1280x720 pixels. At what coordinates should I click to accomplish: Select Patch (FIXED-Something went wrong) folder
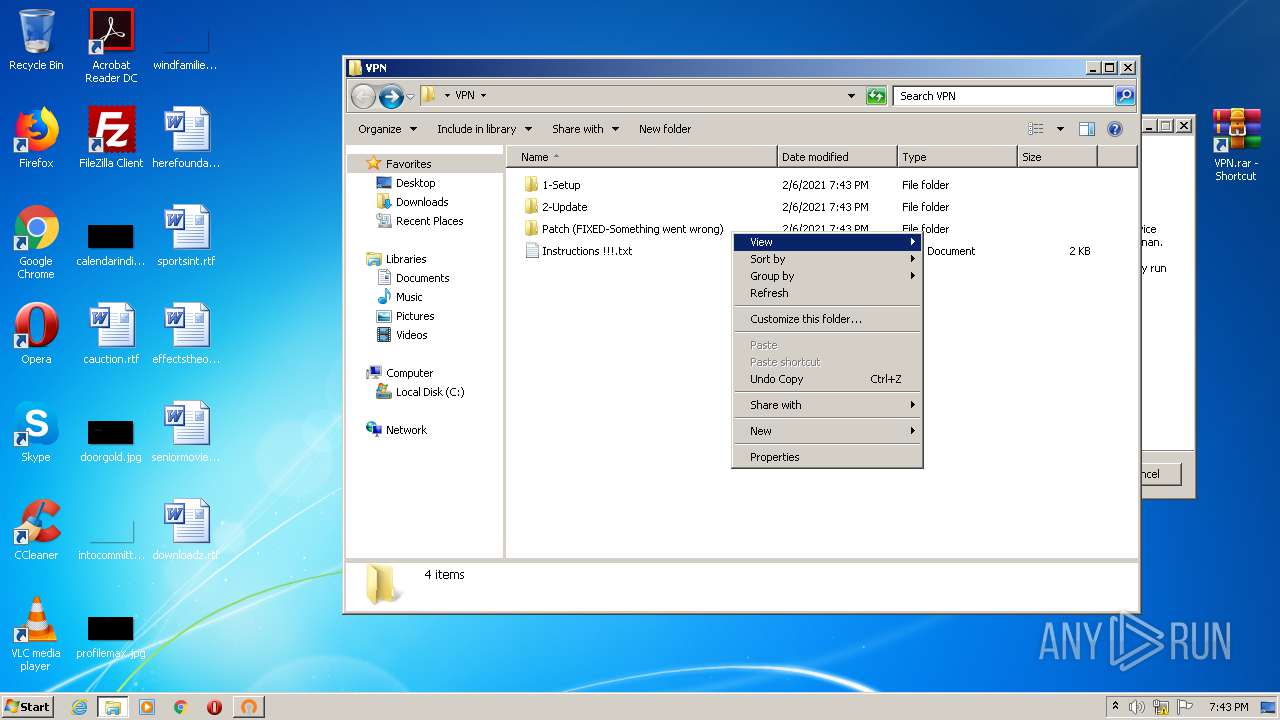(624, 229)
